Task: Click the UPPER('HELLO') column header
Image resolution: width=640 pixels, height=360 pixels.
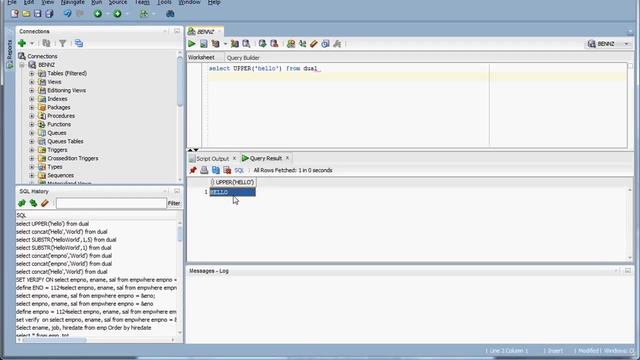Action: click(x=233, y=182)
